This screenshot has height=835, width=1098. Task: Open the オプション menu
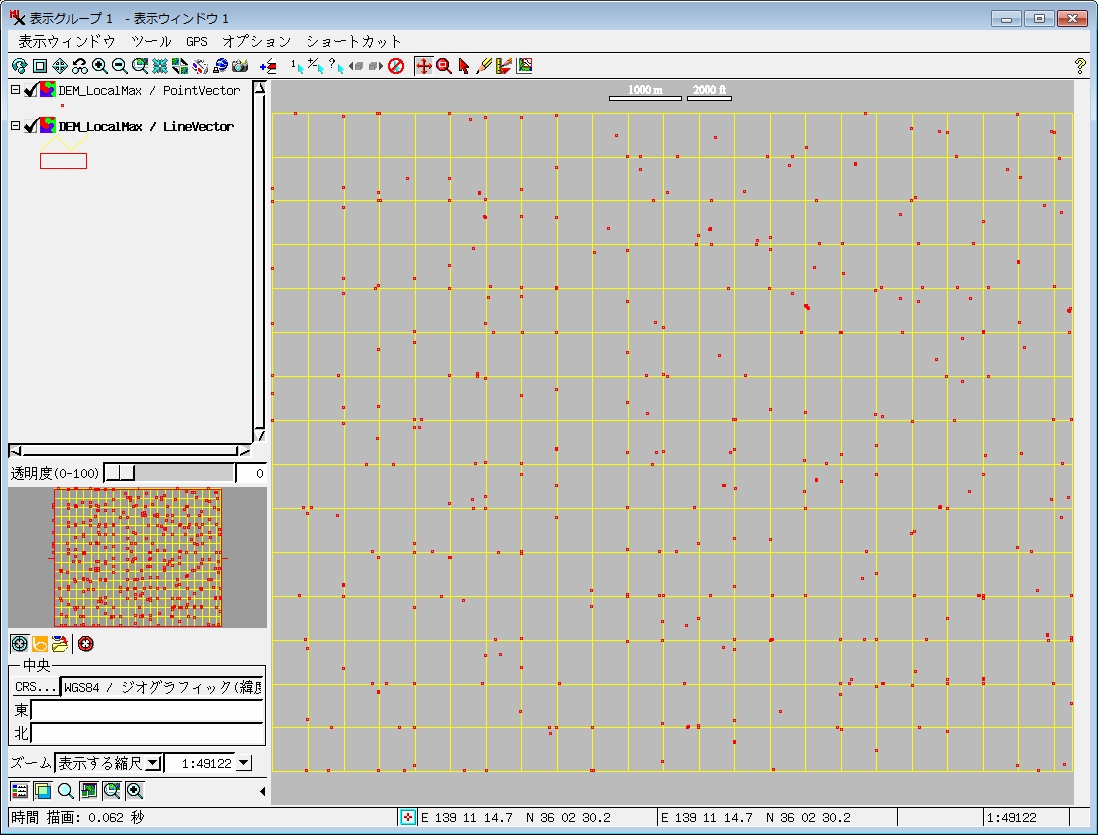pyautogui.click(x=256, y=41)
